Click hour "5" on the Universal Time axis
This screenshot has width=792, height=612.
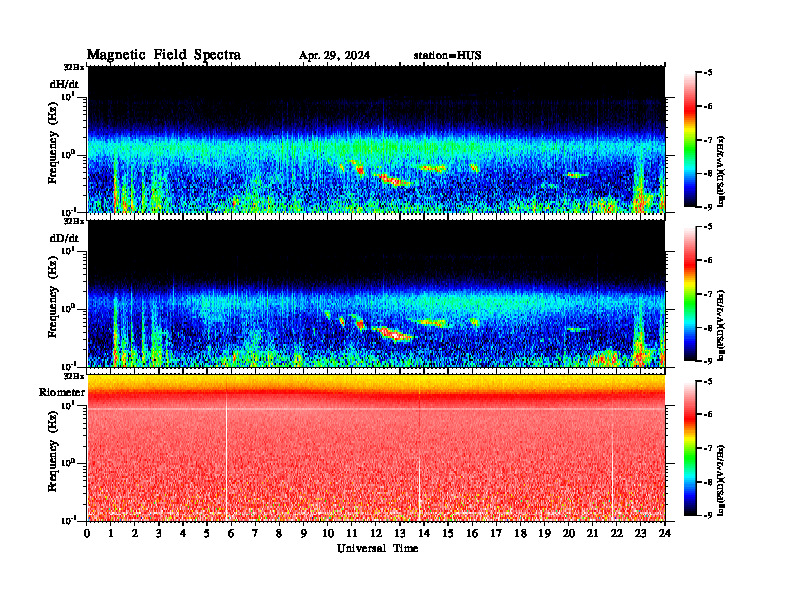tap(207, 533)
